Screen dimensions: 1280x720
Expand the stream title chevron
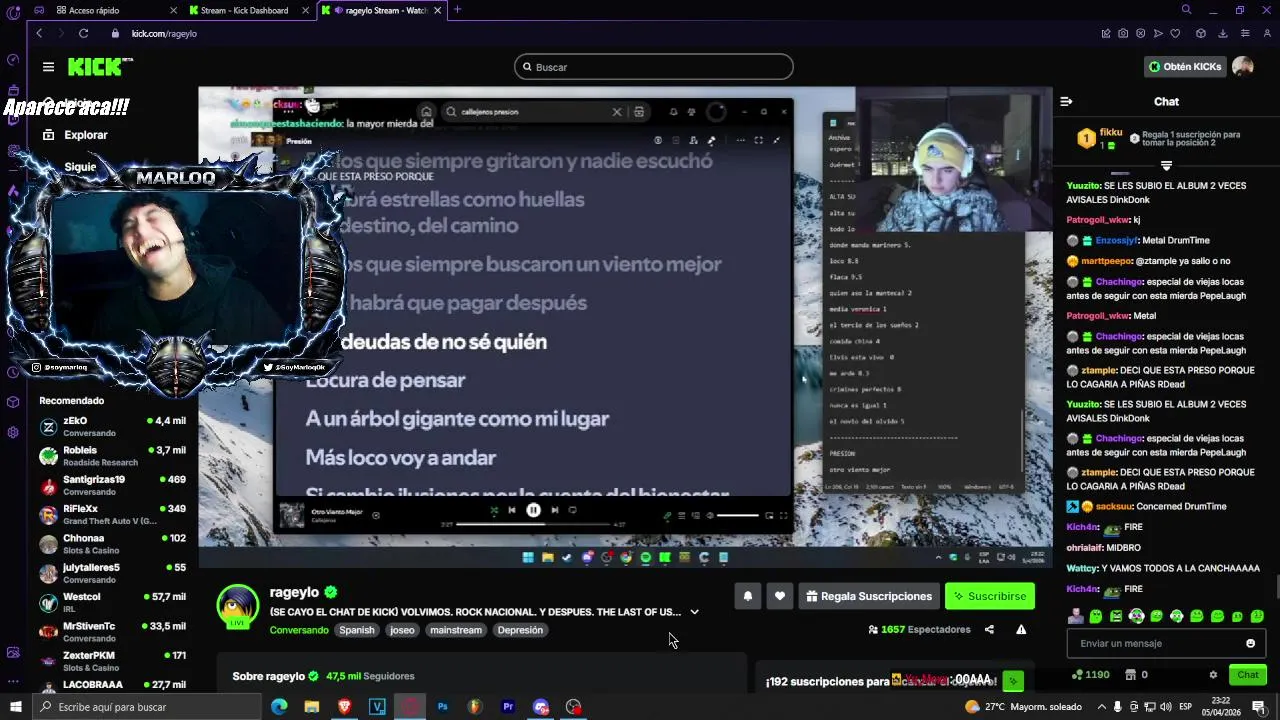694,612
